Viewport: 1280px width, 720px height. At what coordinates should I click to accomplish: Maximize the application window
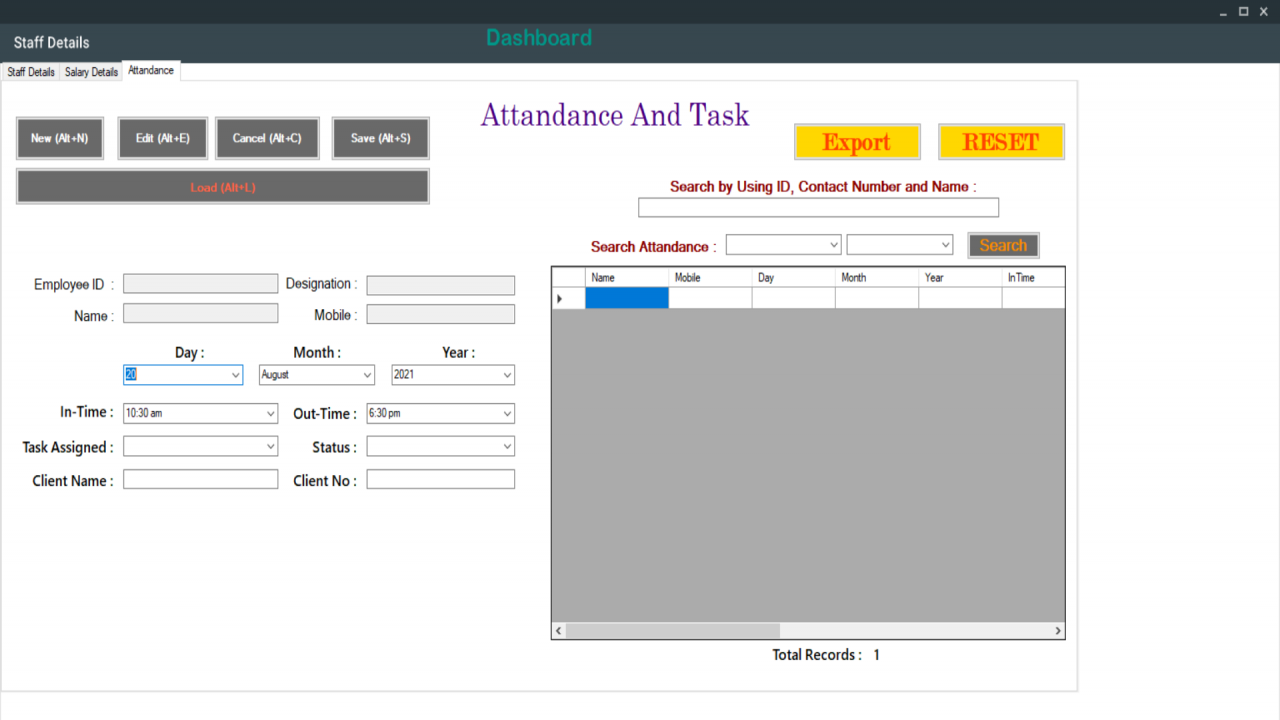1244,12
